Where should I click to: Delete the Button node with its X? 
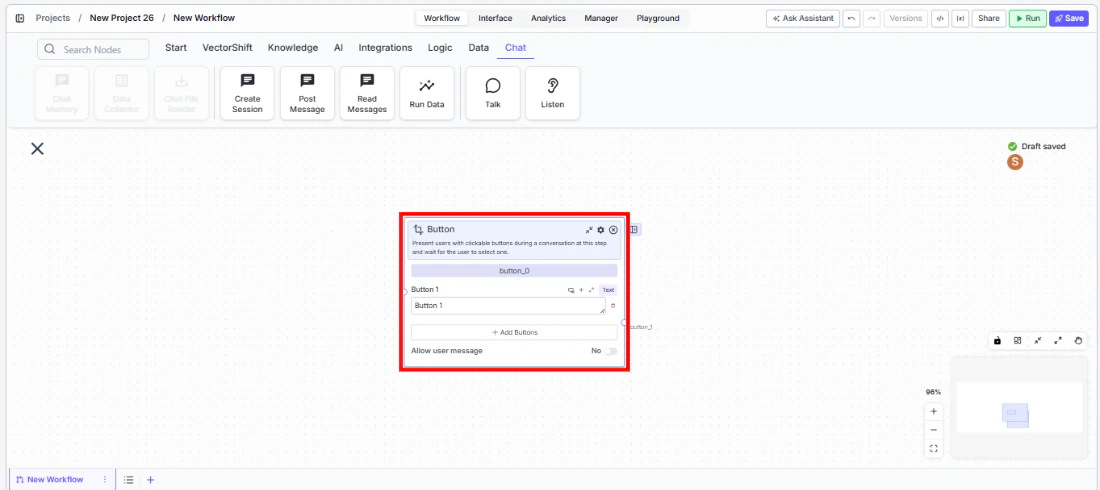[613, 230]
